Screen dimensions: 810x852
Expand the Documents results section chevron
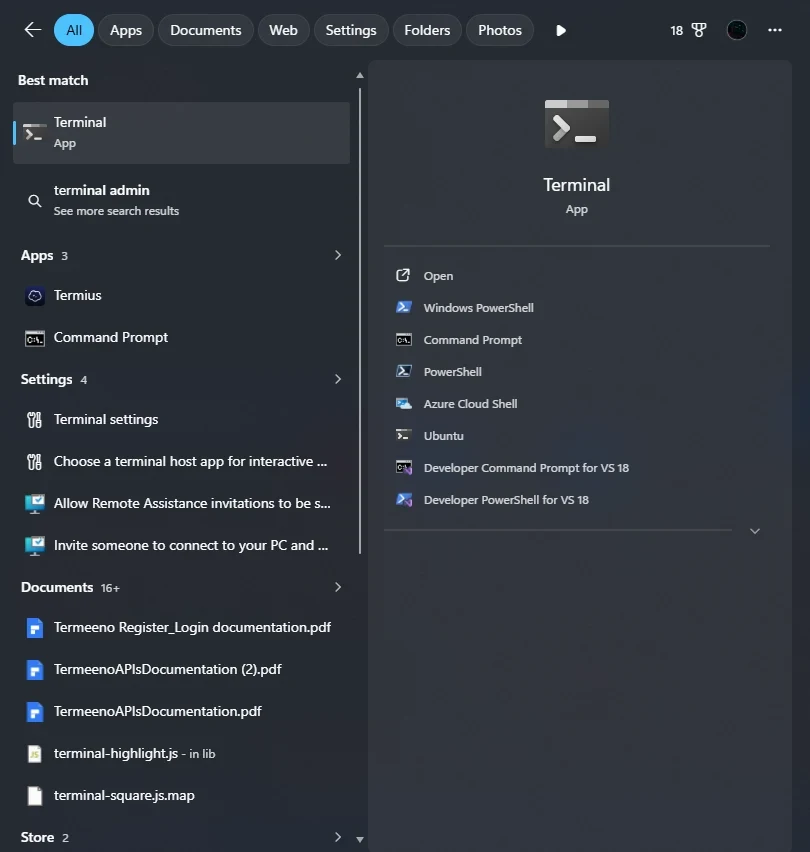coord(338,587)
